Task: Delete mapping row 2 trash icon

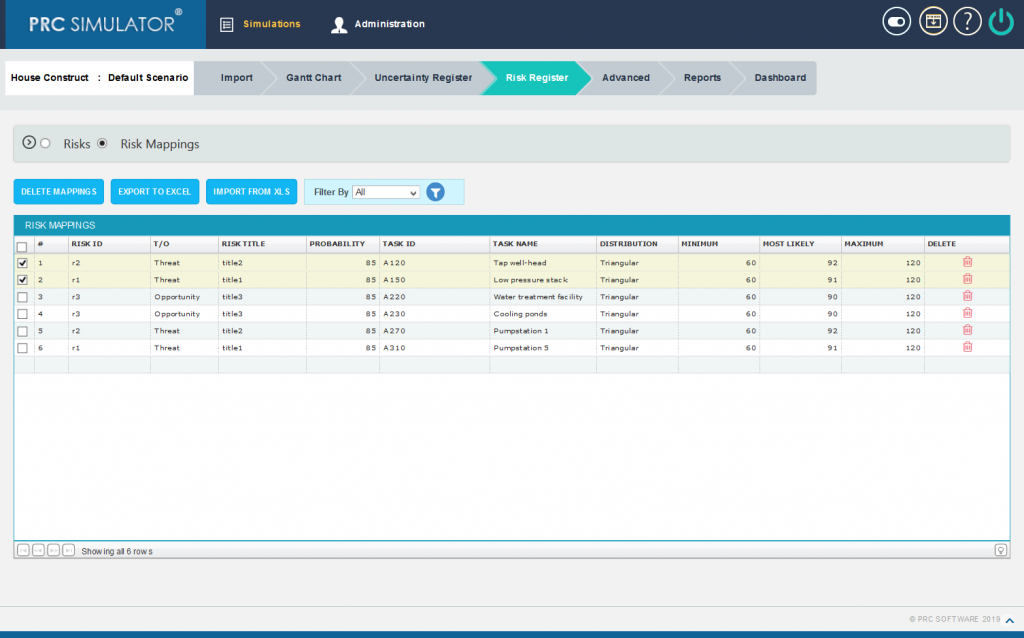Action: tap(967, 279)
